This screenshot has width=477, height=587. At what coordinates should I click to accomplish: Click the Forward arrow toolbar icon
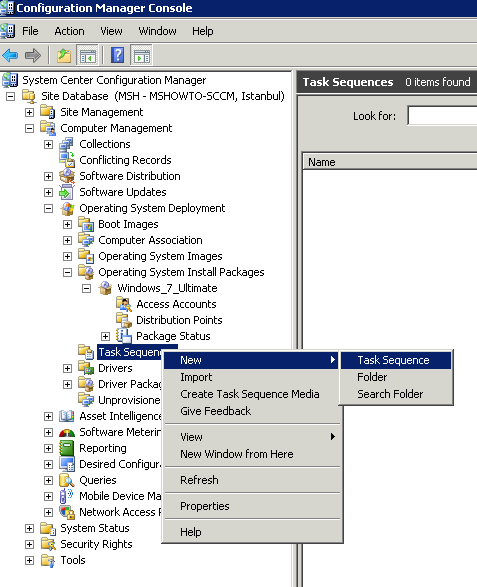[33, 55]
